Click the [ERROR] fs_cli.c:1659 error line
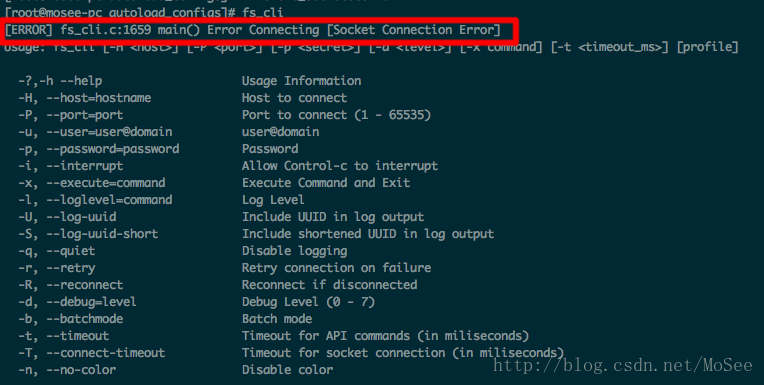 tap(252, 30)
